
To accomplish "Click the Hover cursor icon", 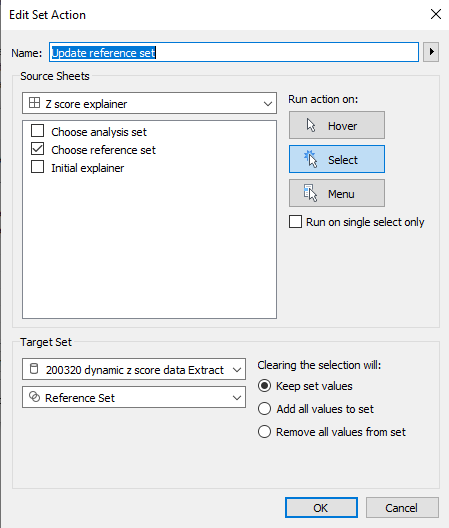I will point(311,125).
